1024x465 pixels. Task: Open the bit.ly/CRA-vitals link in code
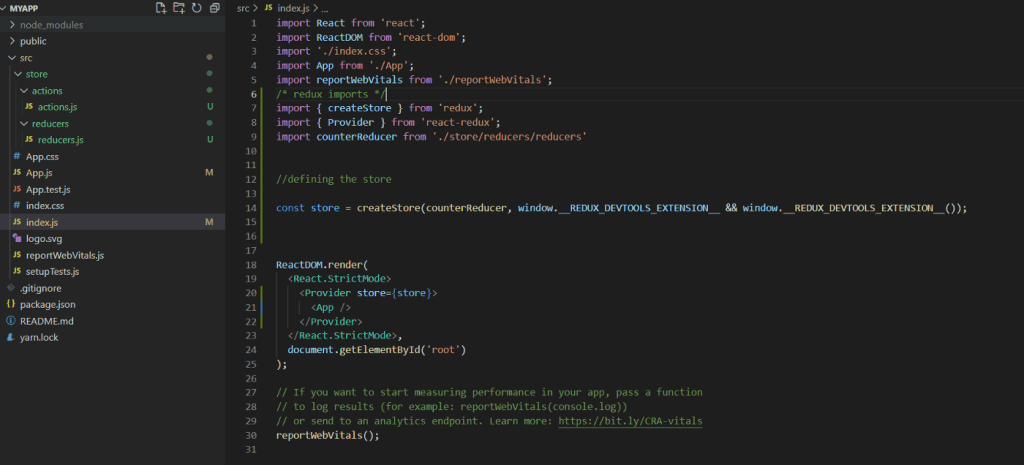(631, 421)
